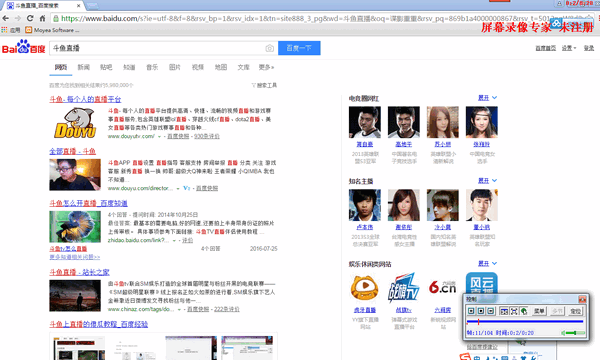Go to the browser home page icon
Image resolution: width=600 pixels, height=360 pixels.
pos(42,18)
